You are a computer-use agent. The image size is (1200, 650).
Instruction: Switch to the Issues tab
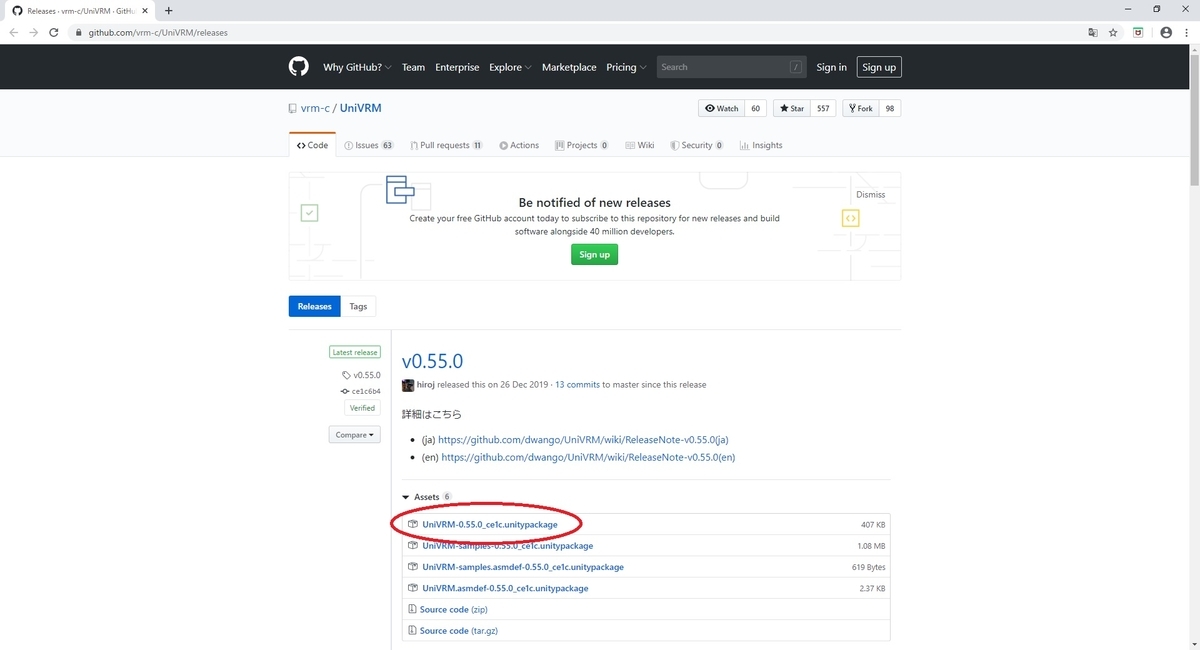coord(369,145)
